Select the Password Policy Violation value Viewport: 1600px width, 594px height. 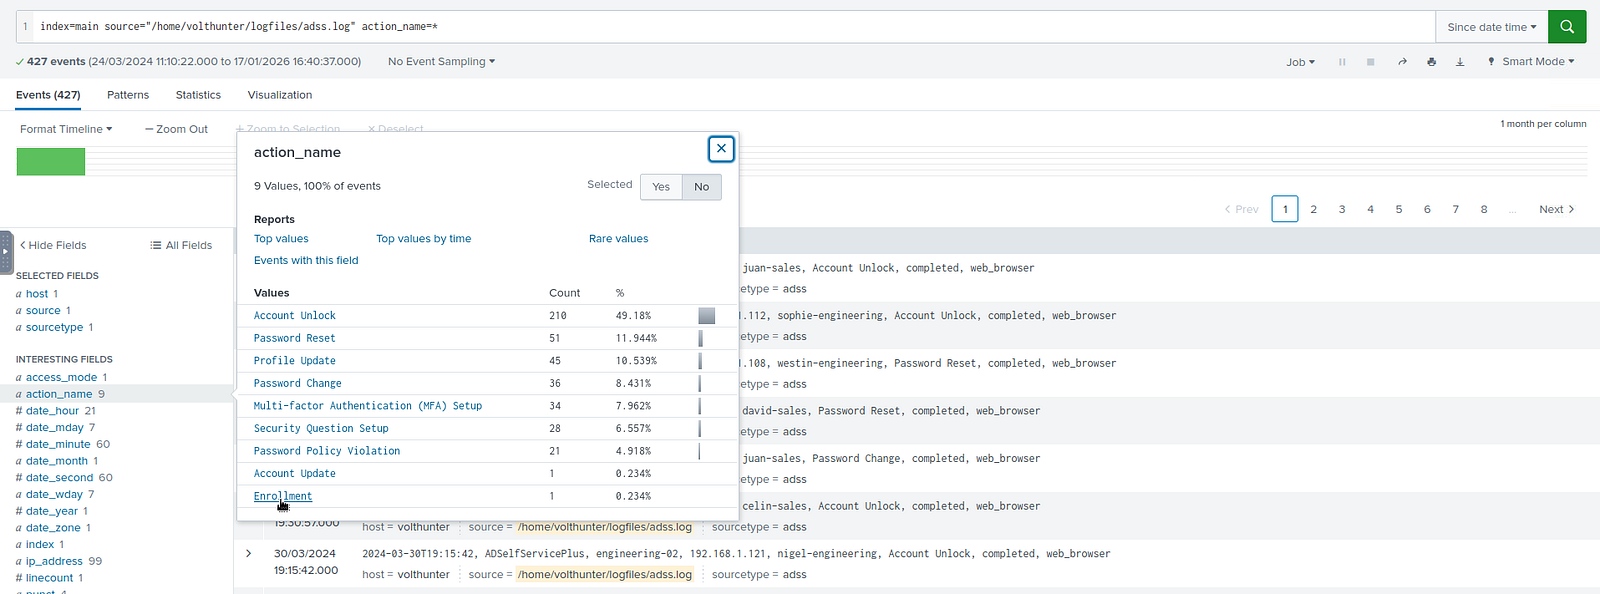click(x=327, y=452)
